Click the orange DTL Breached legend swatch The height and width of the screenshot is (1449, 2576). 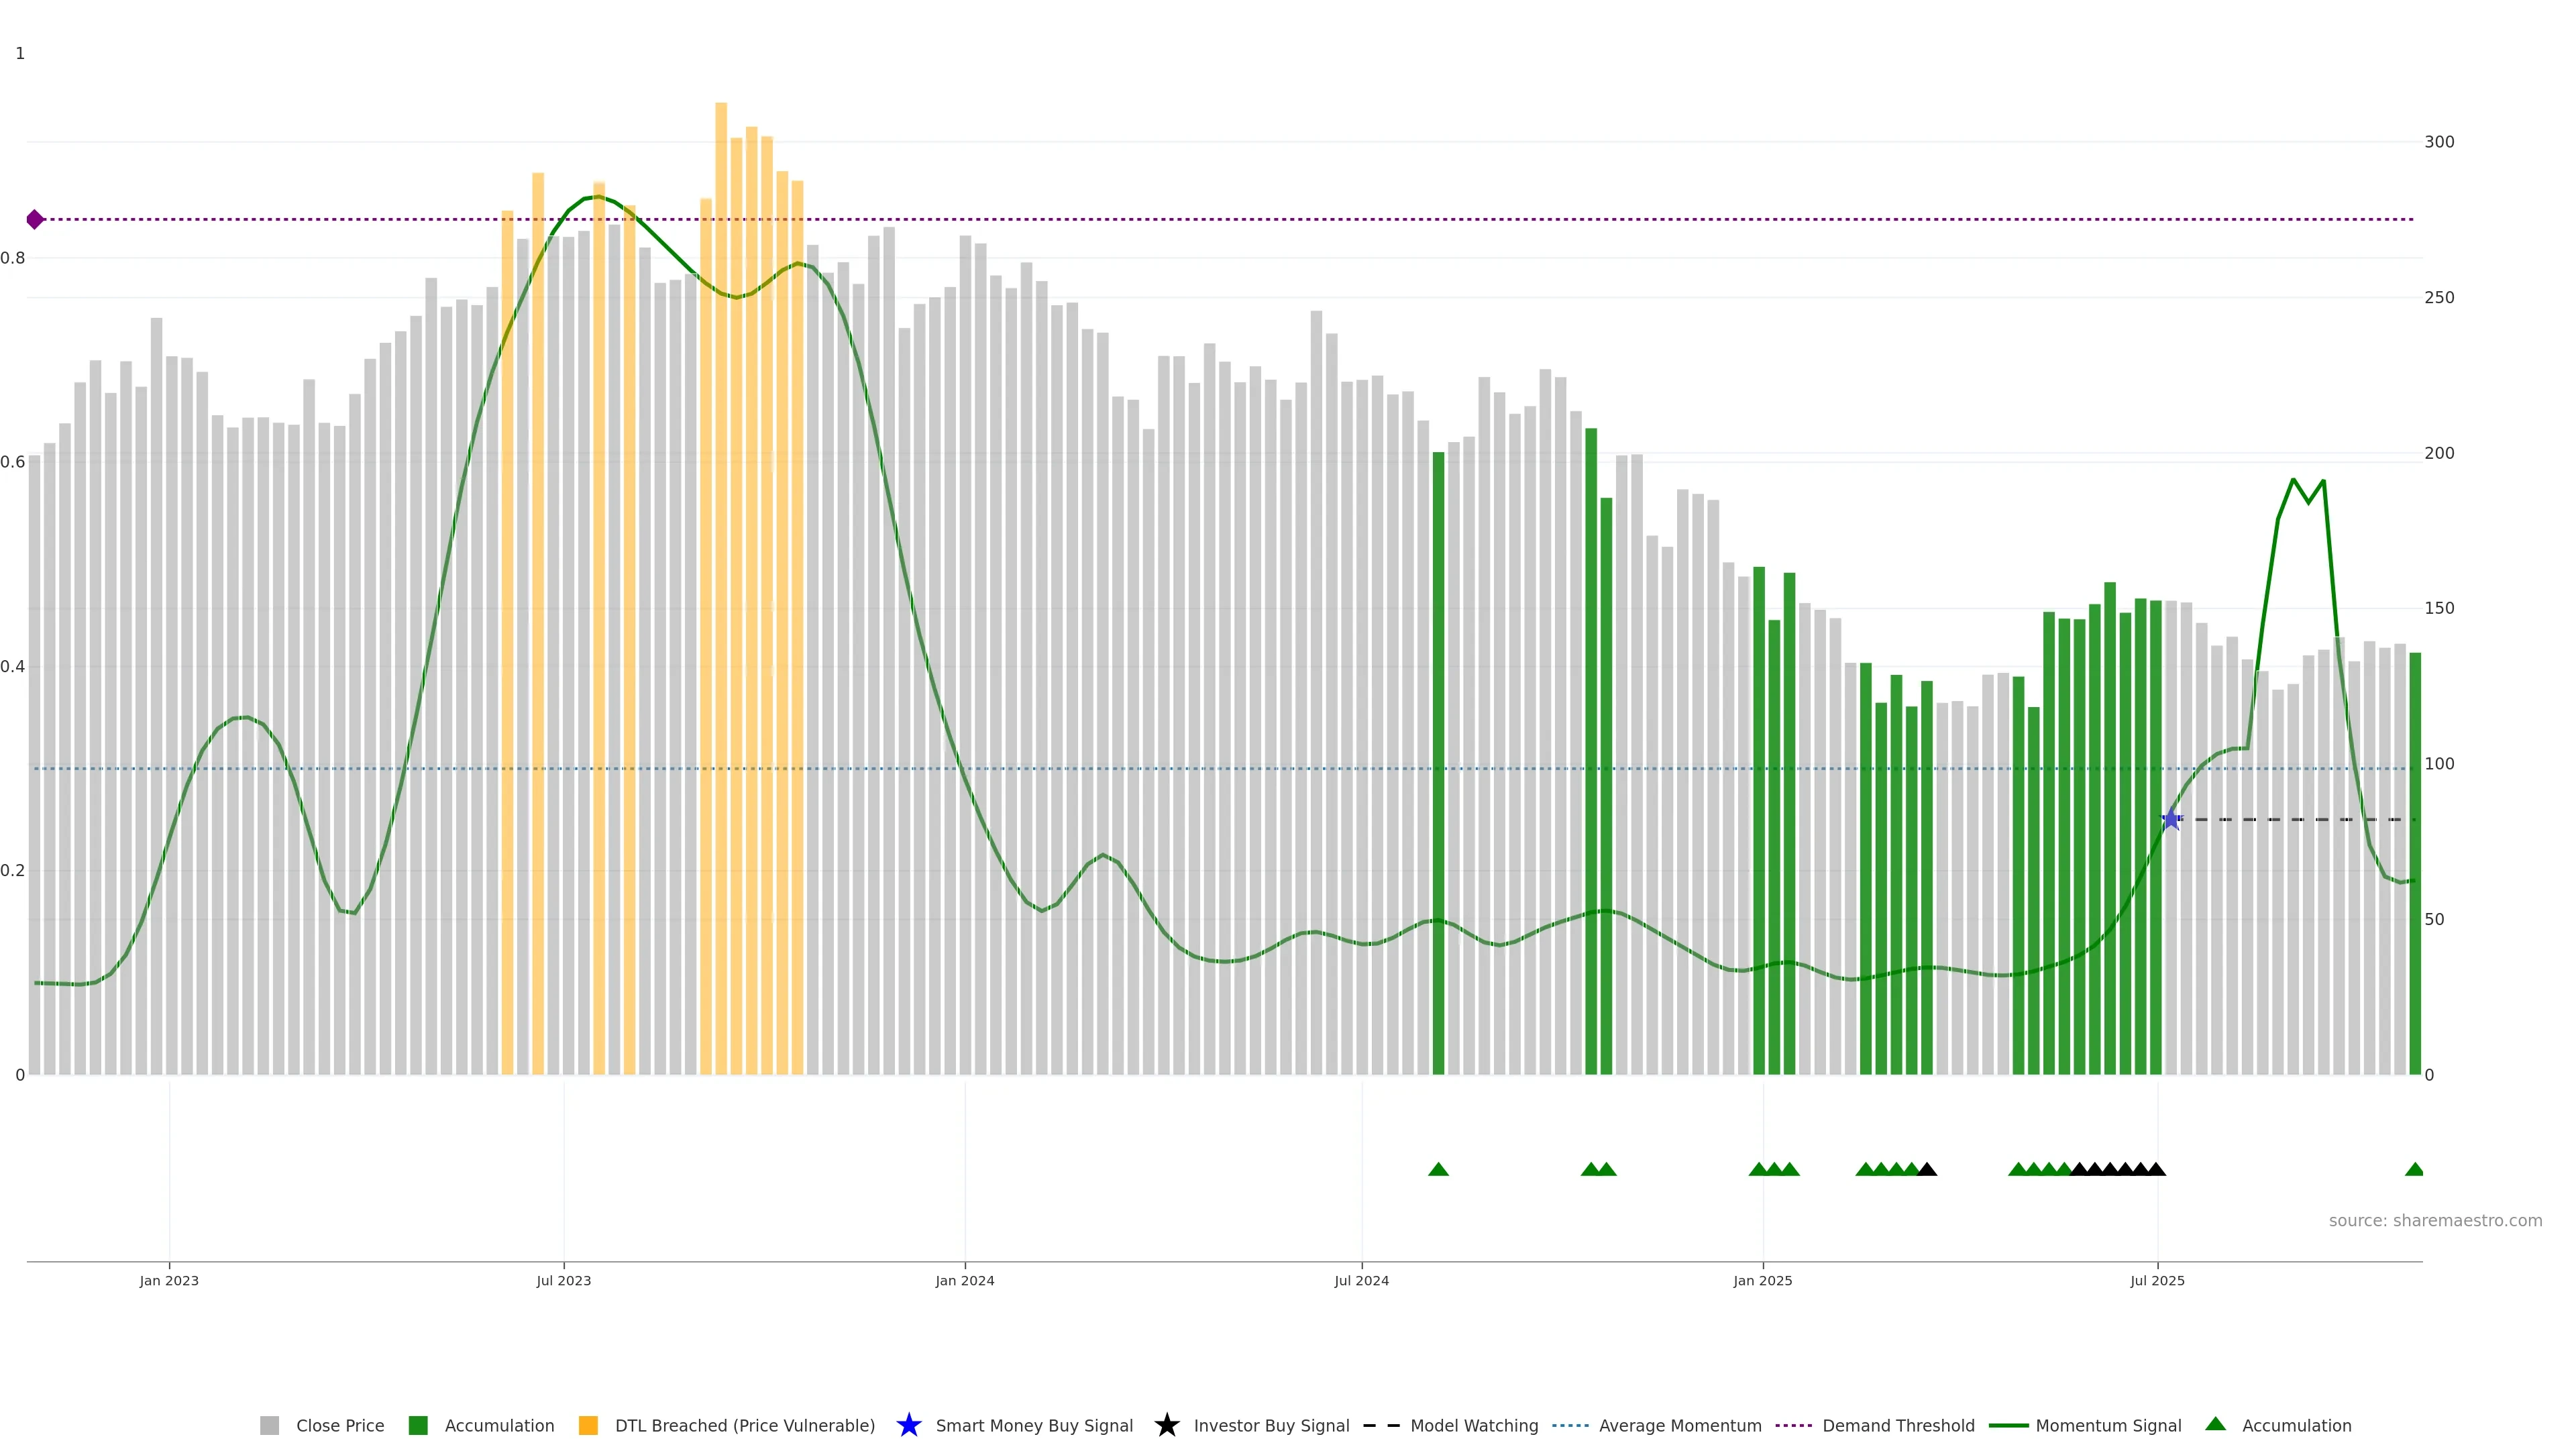588,1425
